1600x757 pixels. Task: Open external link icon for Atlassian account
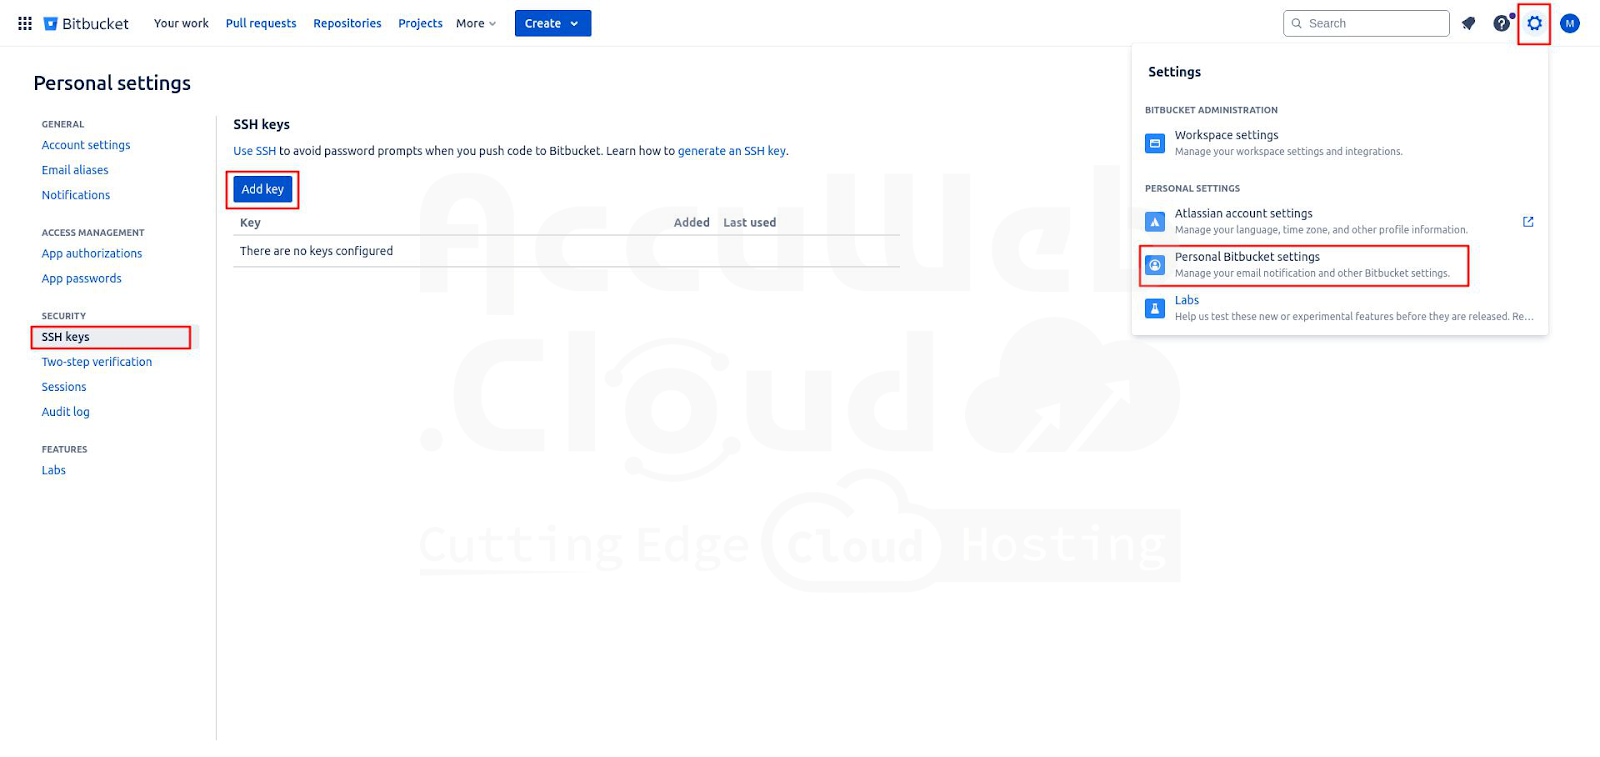(1528, 222)
